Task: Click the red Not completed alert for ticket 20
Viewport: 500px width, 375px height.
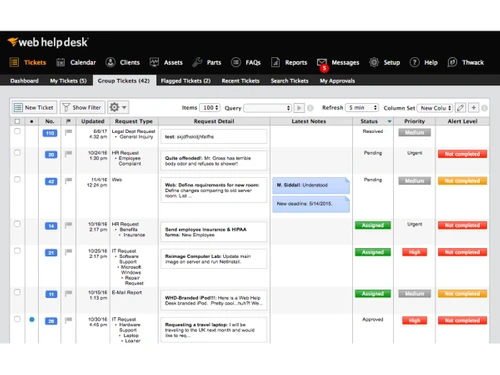Action: point(462,154)
